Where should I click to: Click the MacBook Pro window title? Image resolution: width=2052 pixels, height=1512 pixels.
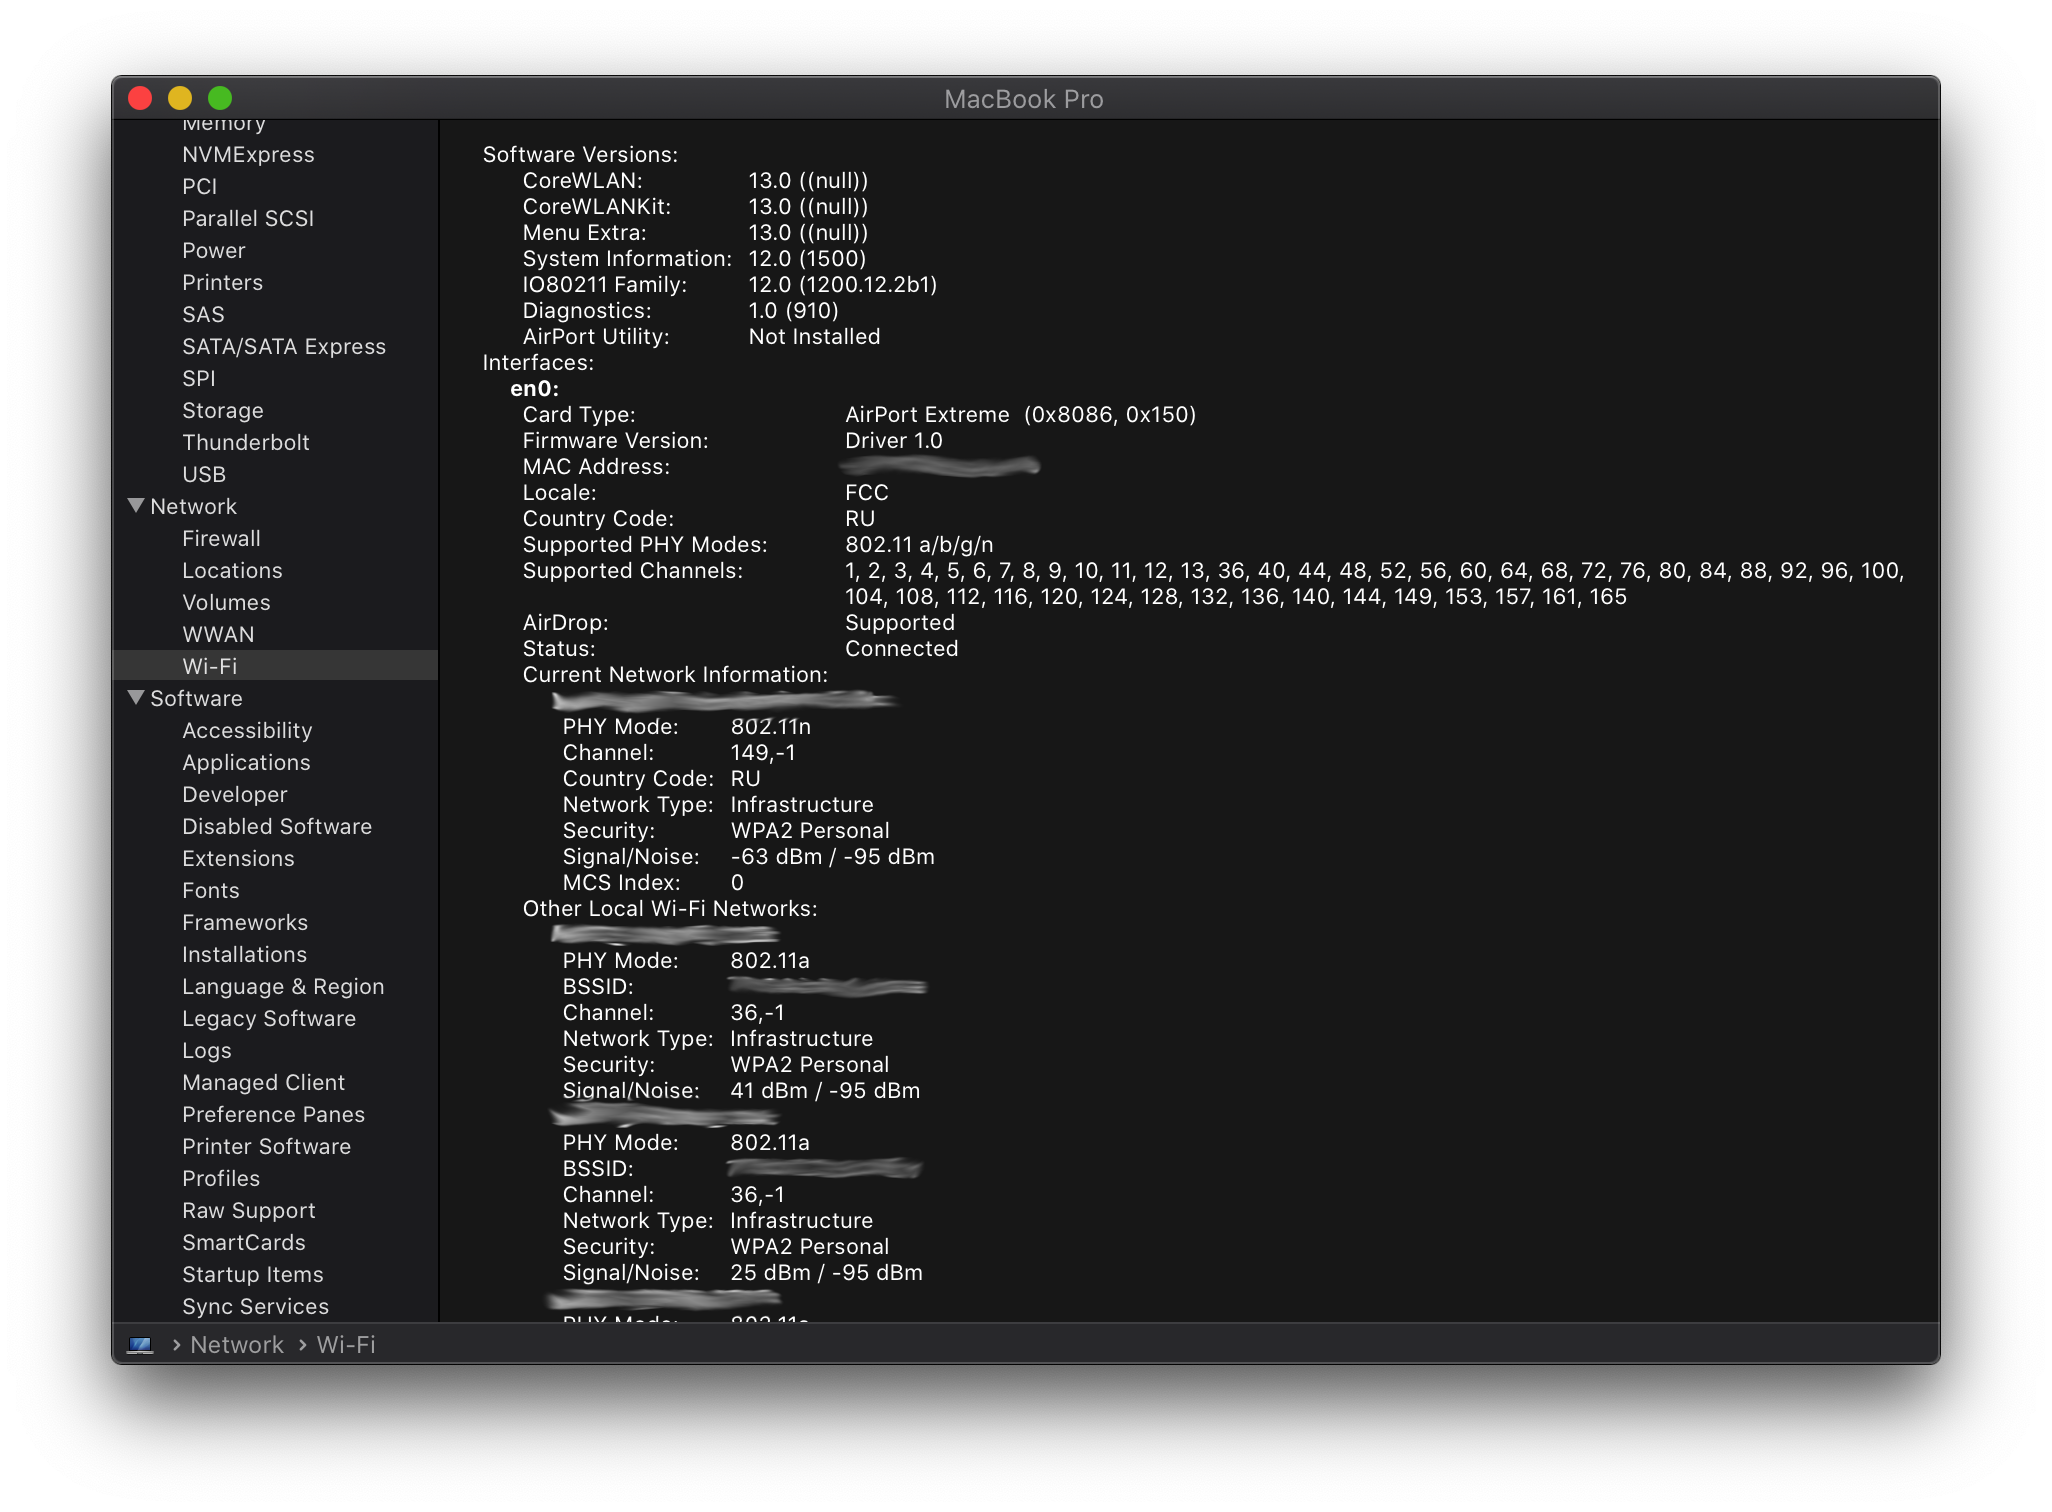1023,99
